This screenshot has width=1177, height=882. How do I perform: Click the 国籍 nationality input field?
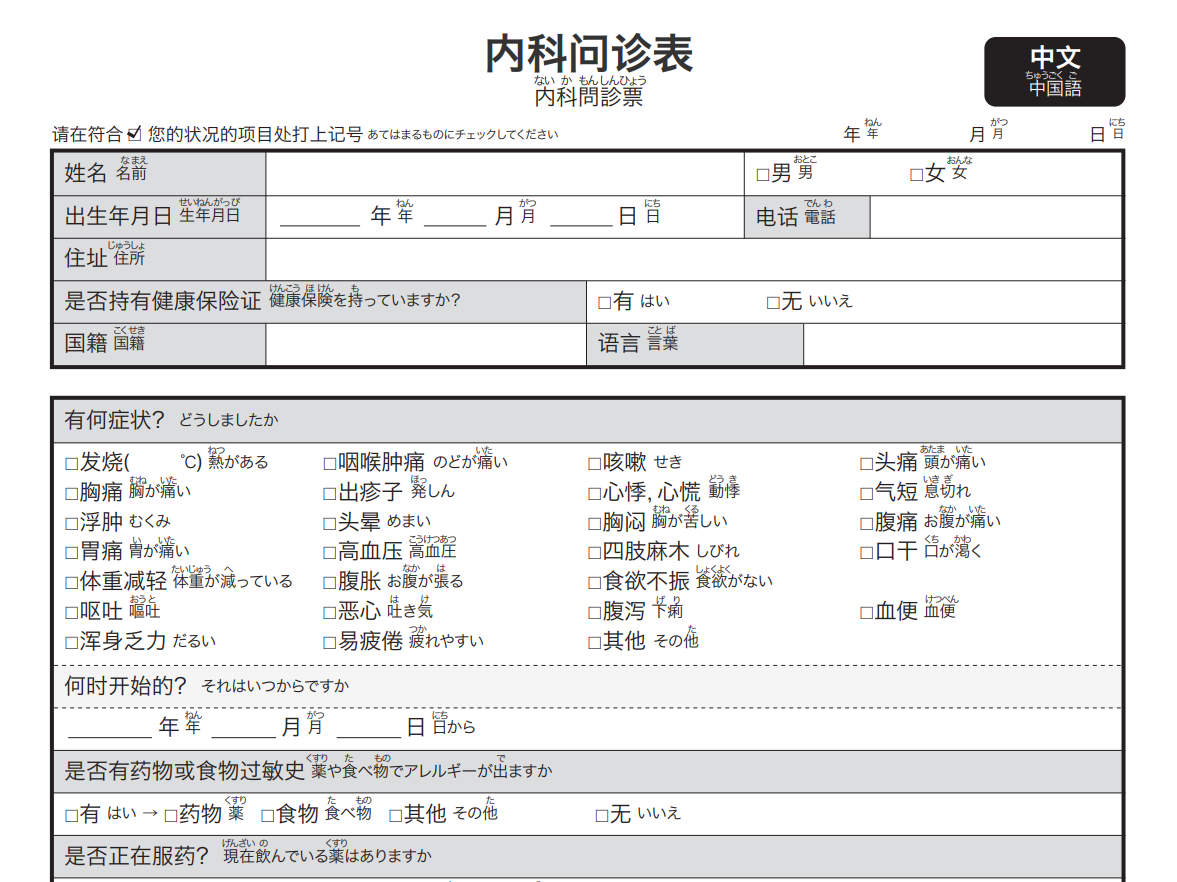tap(425, 344)
